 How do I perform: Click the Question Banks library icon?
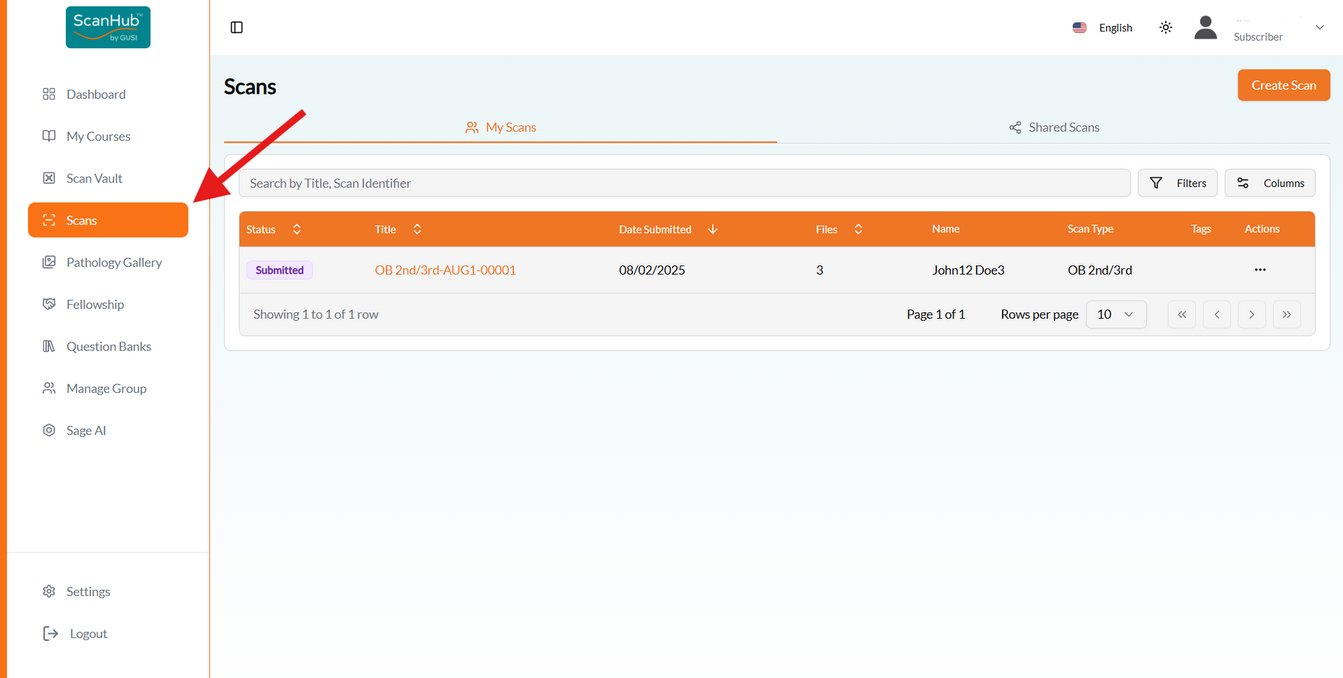coord(49,346)
